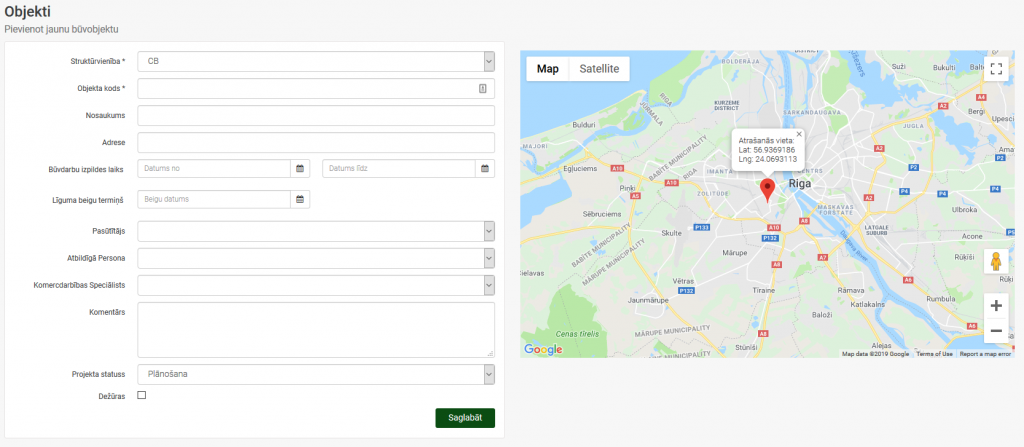The width and height of the screenshot is (1024, 447).
Task: Toggle fullscreen view of the map
Action: click(996, 69)
